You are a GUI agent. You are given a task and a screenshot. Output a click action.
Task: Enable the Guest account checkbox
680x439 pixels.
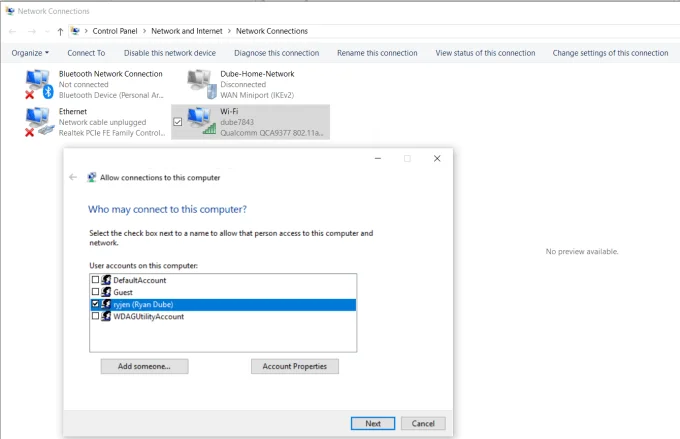[x=96, y=292]
